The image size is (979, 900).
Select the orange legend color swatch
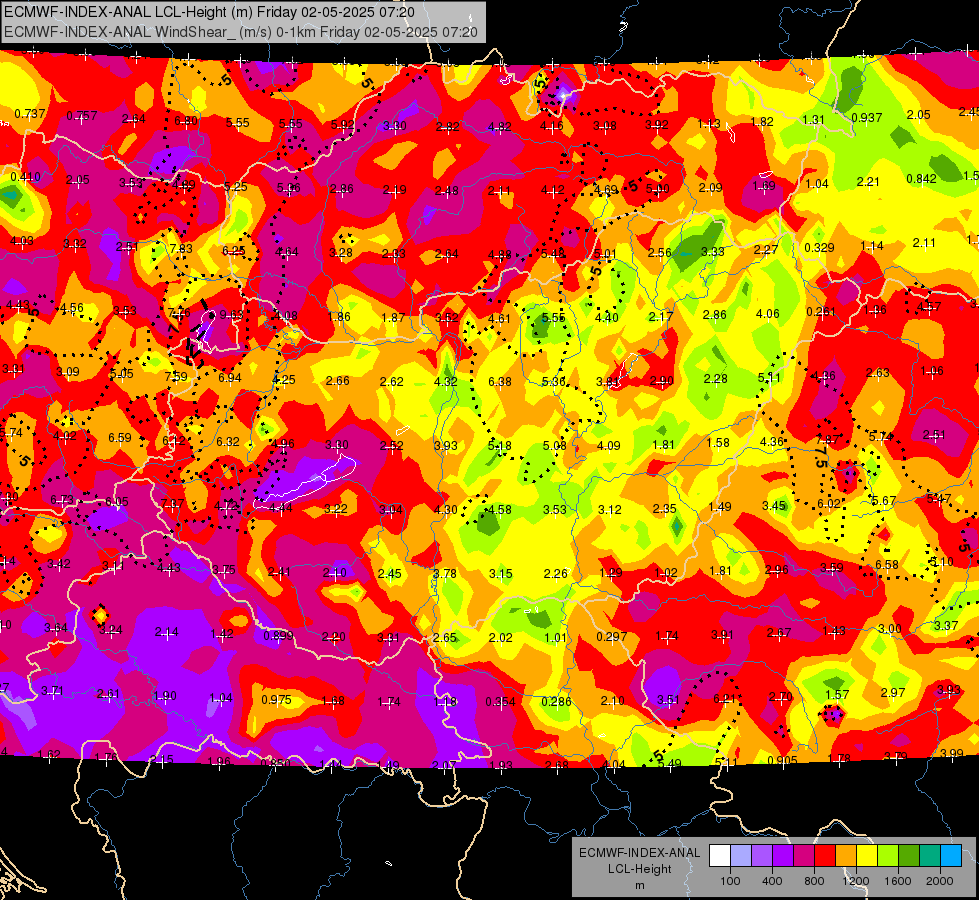coord(846,856)
